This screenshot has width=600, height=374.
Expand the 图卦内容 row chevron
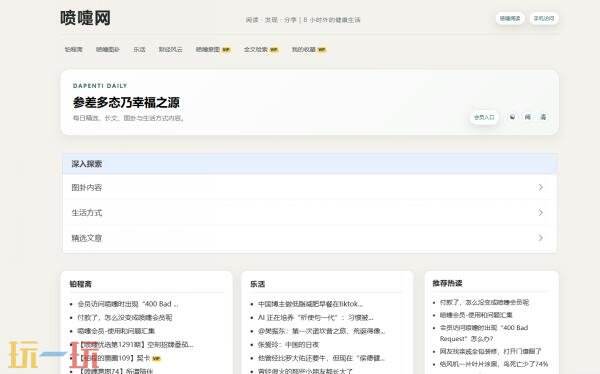pos(540,187)
